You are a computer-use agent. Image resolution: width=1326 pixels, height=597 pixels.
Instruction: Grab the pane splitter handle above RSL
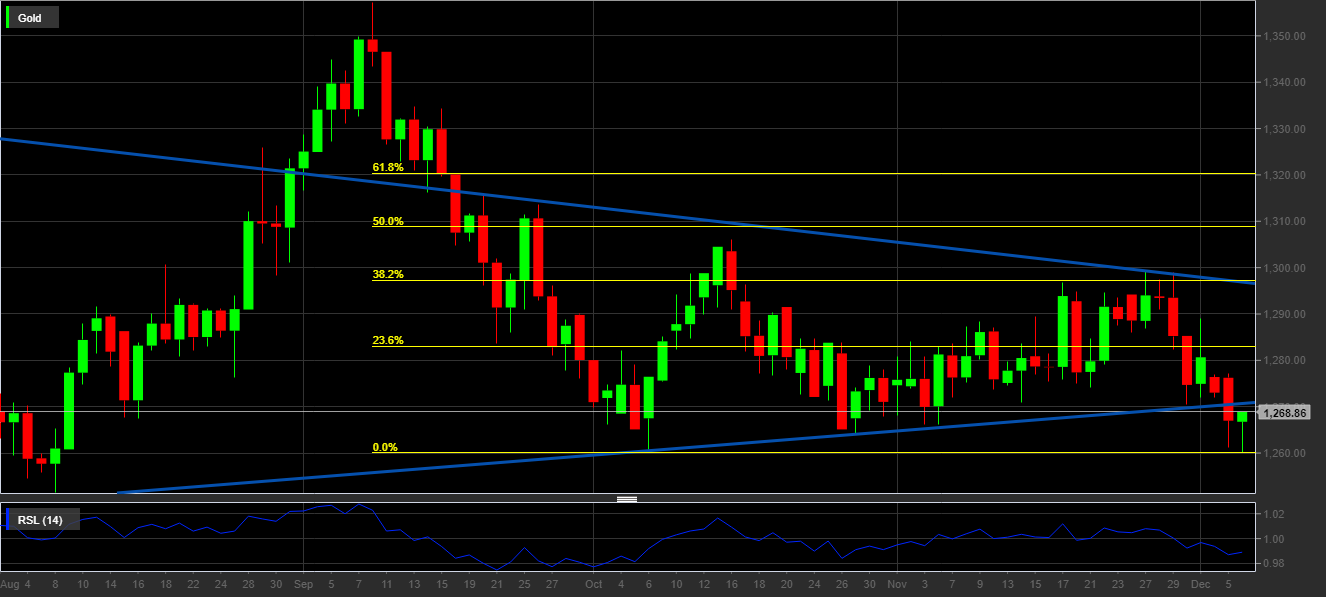click(627, 498)
